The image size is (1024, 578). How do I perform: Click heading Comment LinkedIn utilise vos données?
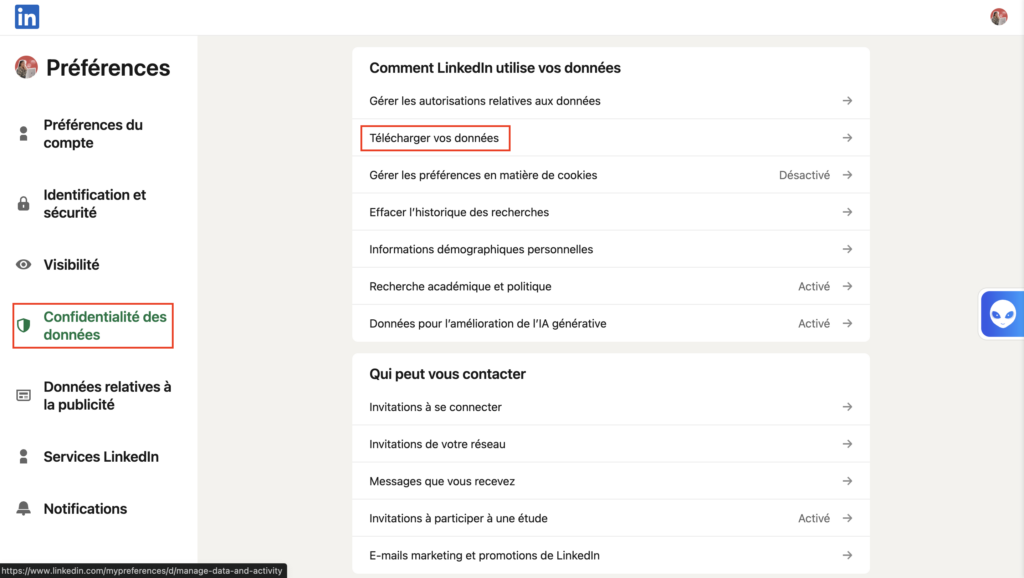[x=494, y=68]
